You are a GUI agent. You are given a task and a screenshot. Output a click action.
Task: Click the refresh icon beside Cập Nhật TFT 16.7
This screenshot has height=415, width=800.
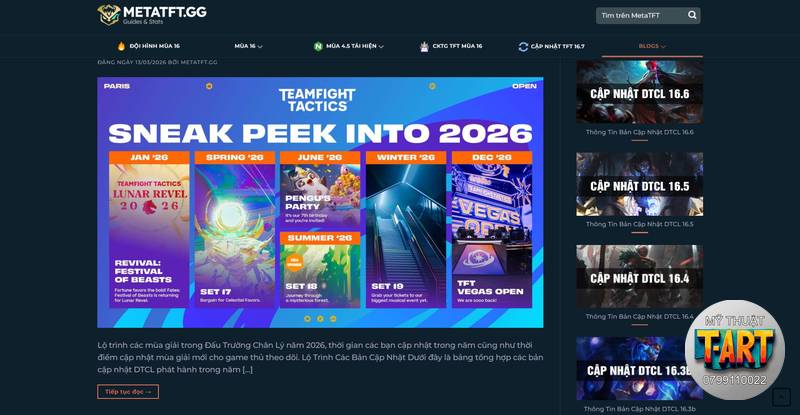pyautogui.click(x=523, y=46)
